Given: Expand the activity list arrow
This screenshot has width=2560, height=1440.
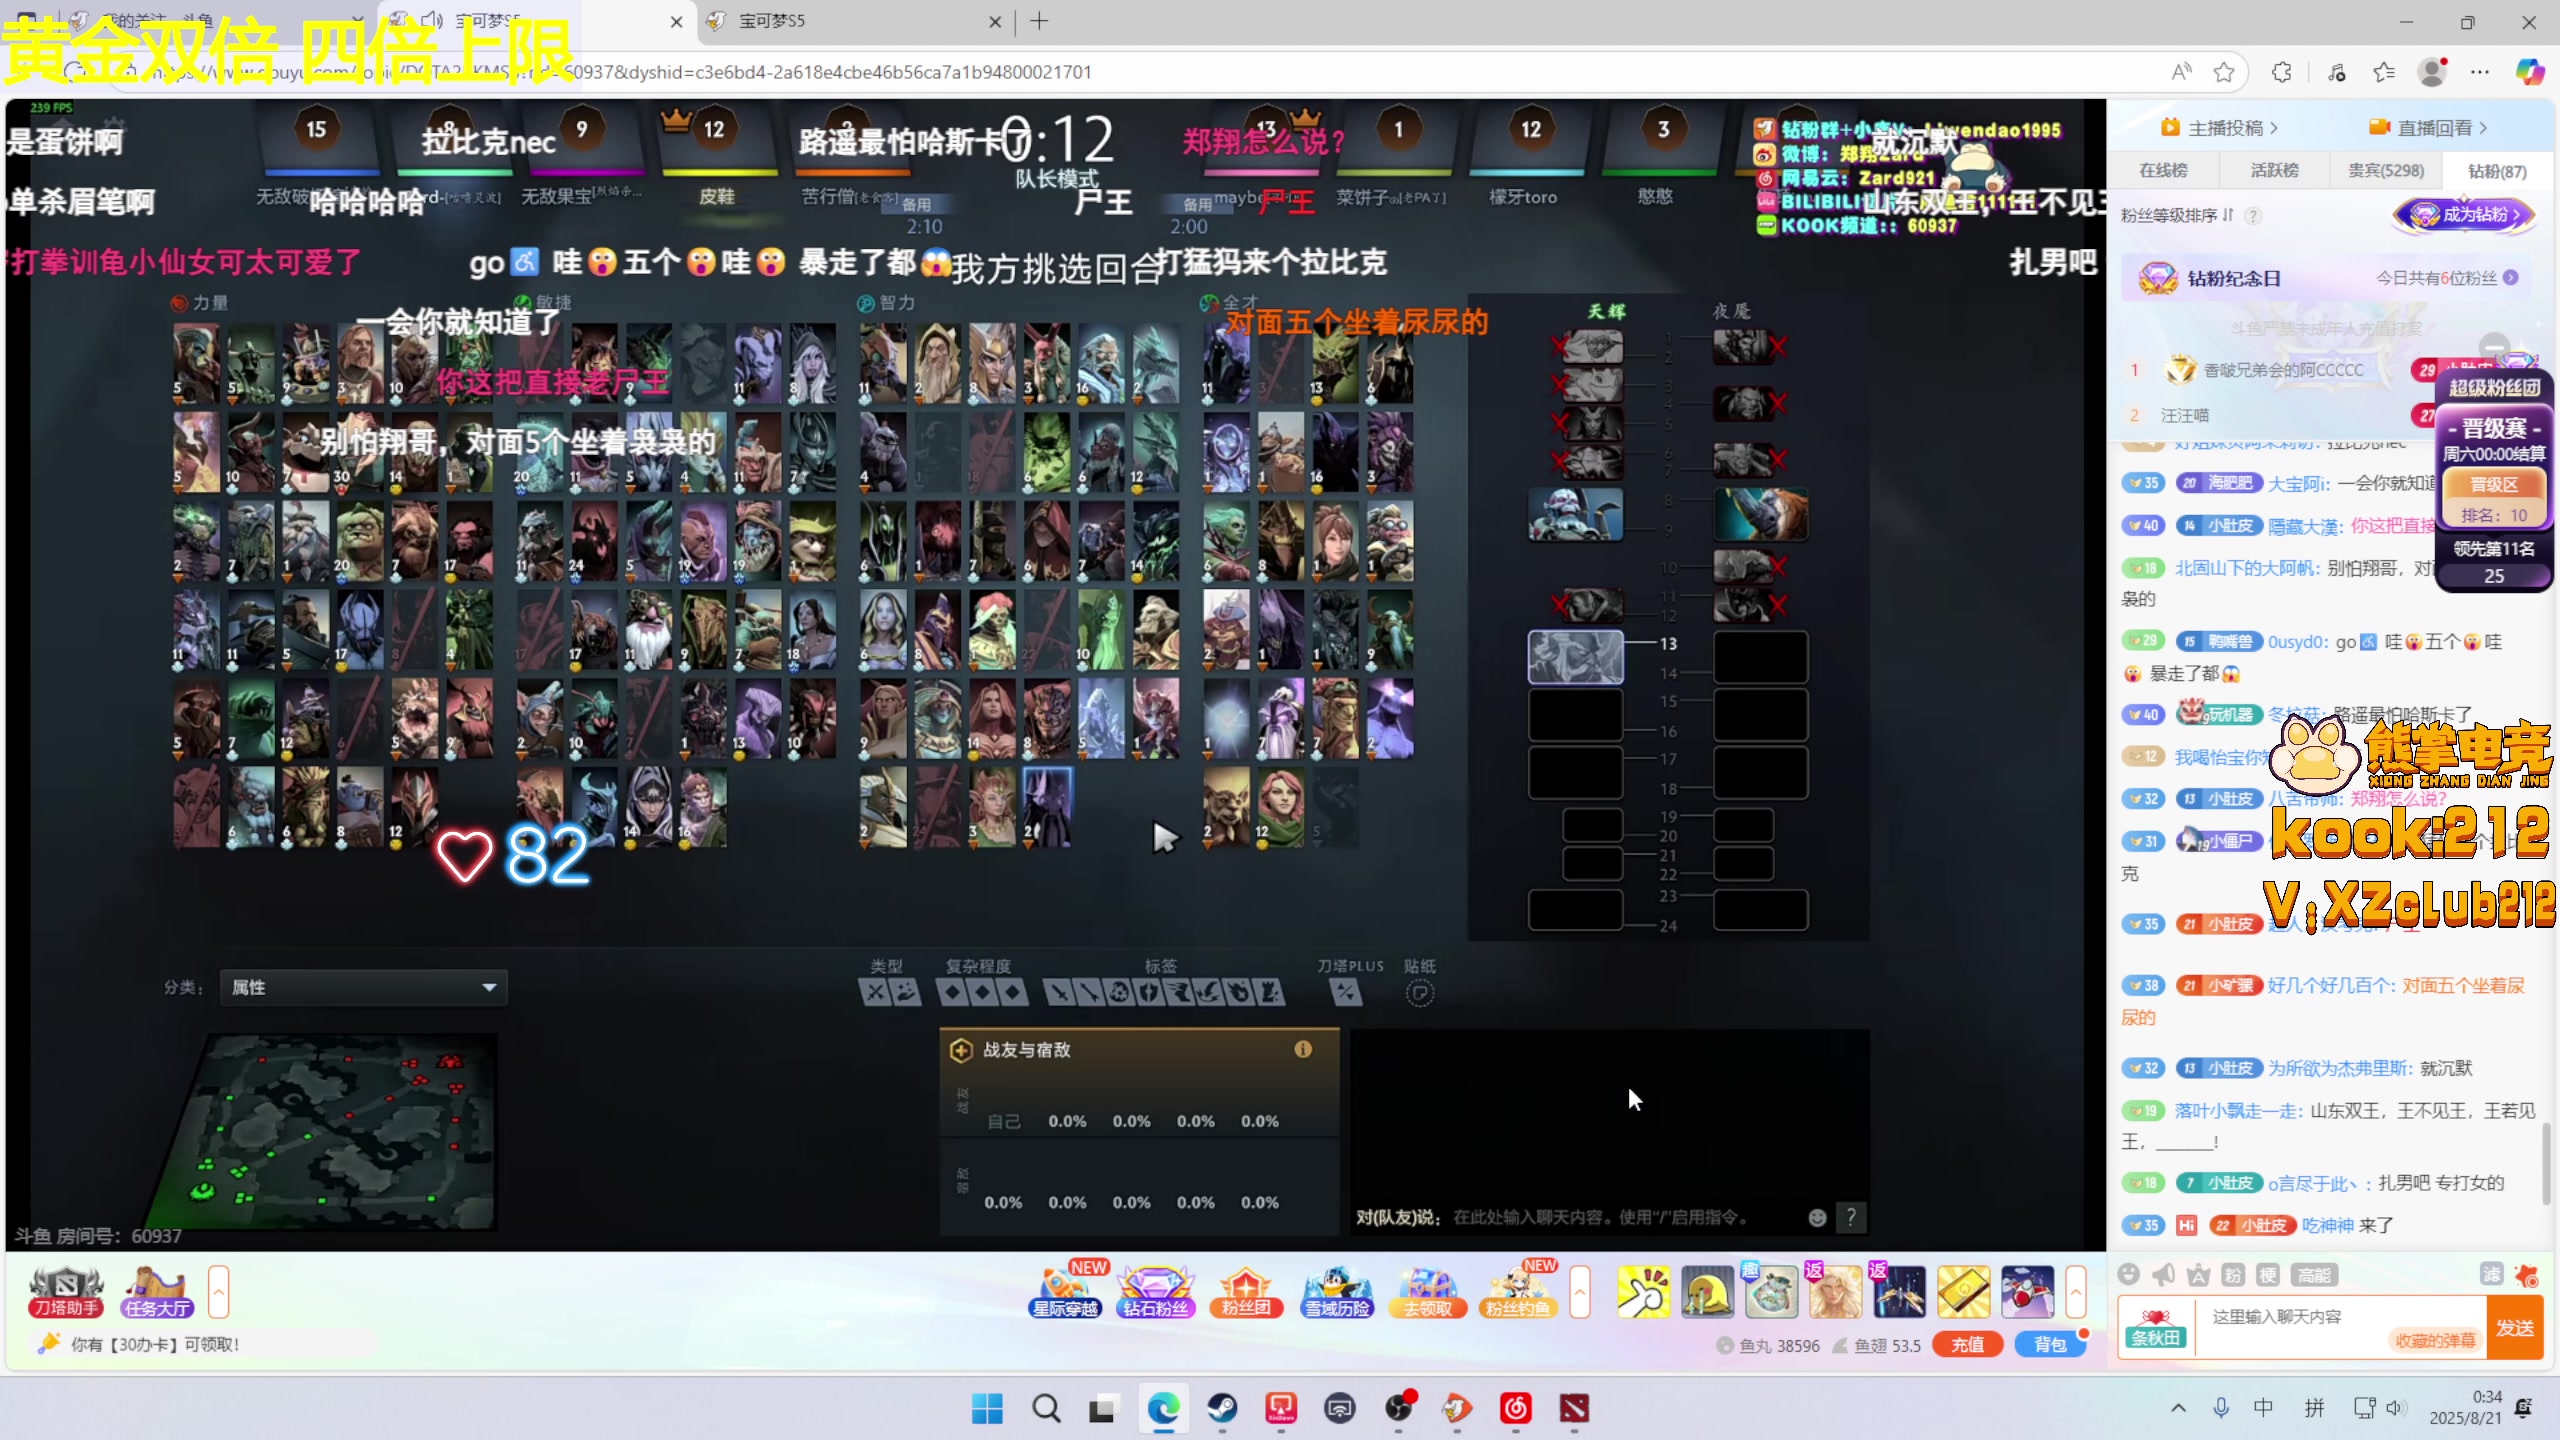Looking at the screenshot, I should tap(1580, 1292).
